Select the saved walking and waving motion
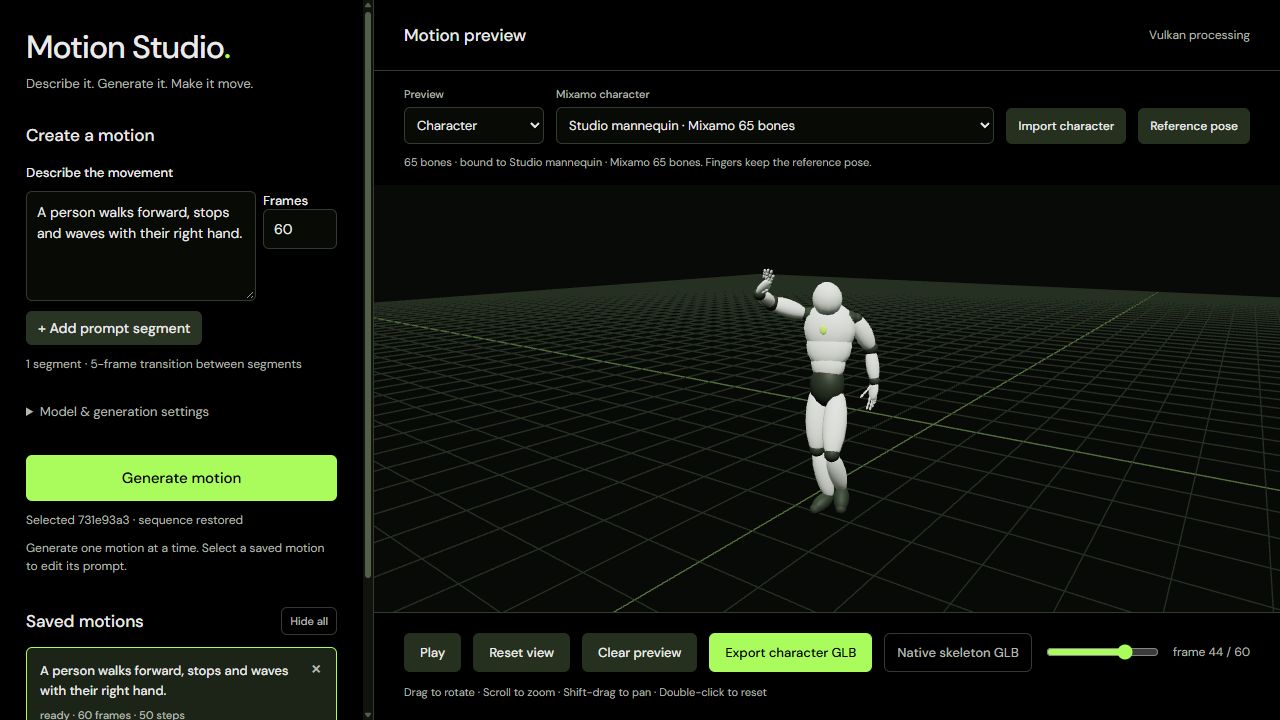 click(x=181, y=685)
